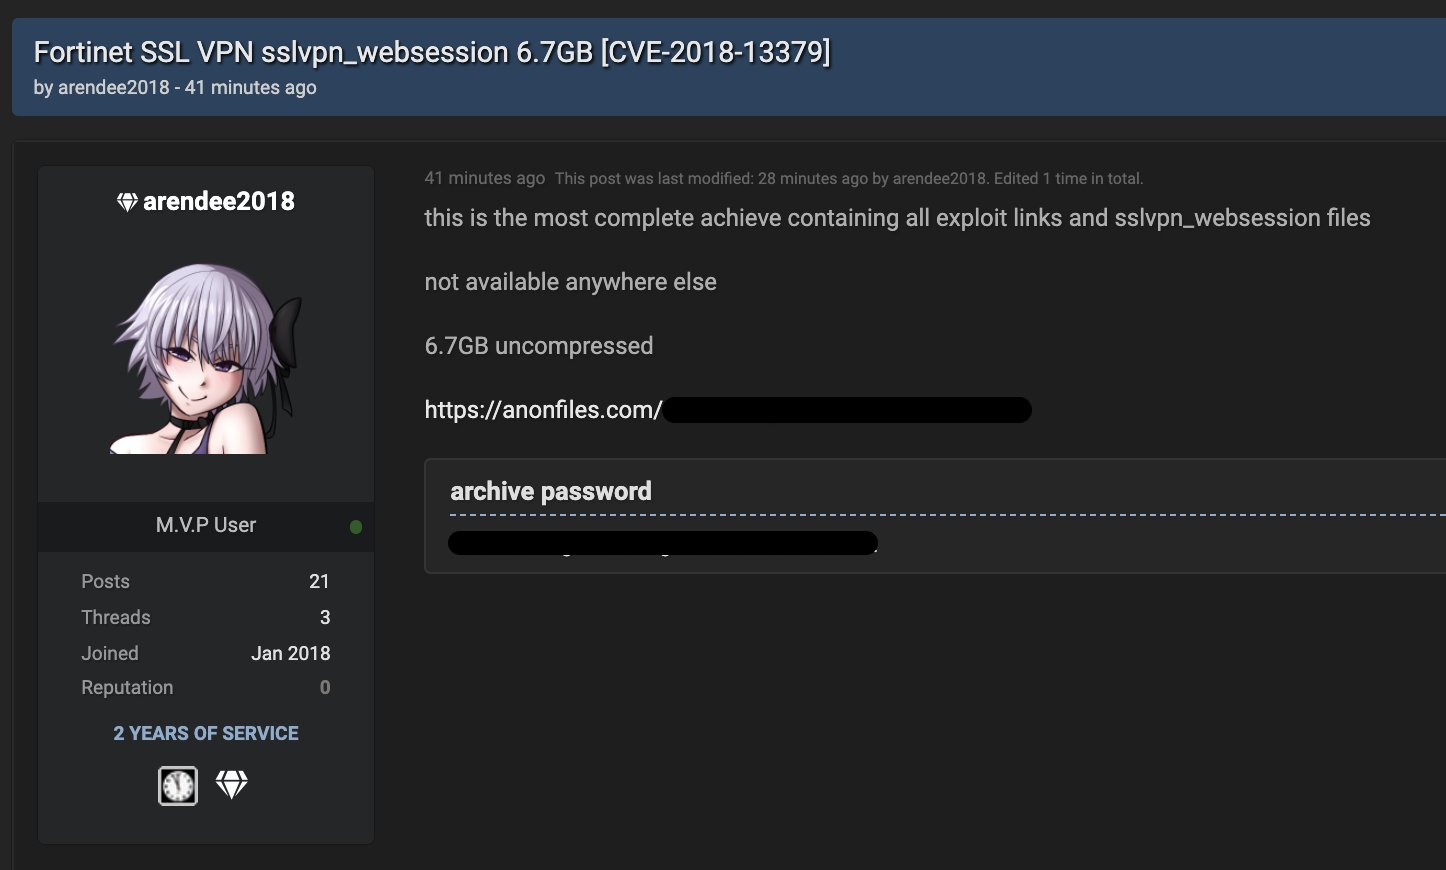The height and width of the screenshot is (870, 1446).
Task: Click the Reputation value 0
Action: [x=324, y=687]
